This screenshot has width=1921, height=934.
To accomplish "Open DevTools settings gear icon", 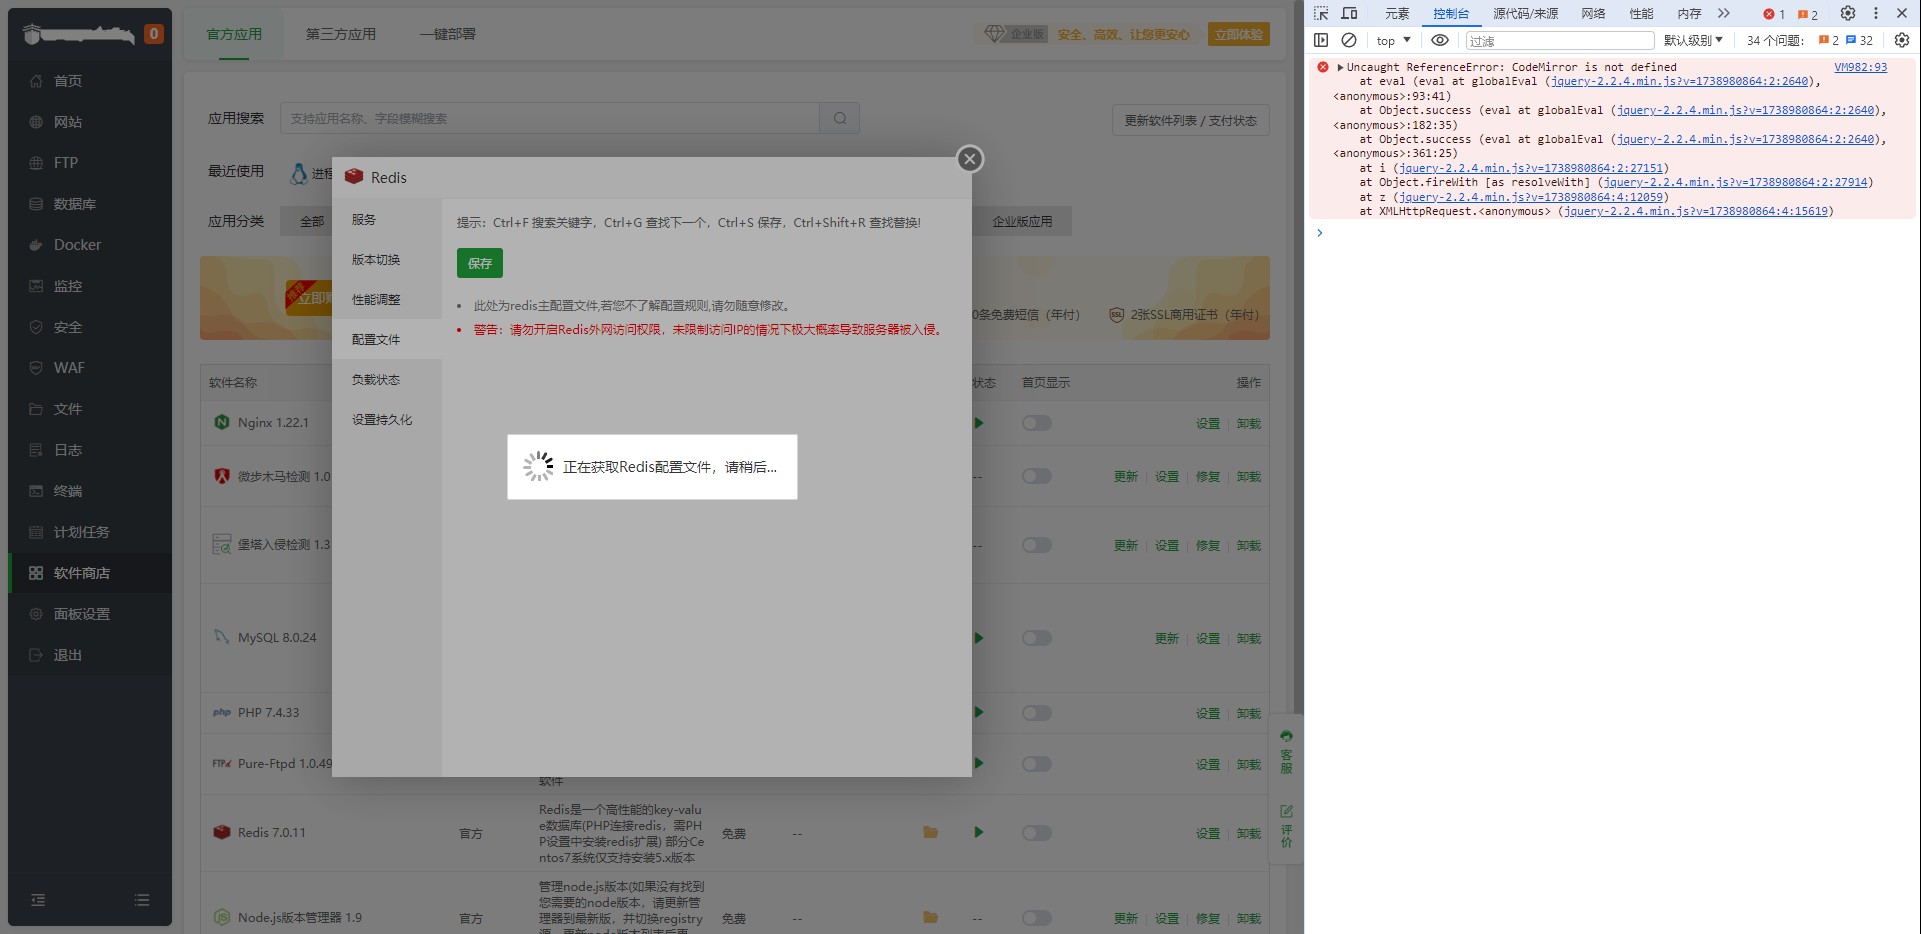I will point(1848,13).
